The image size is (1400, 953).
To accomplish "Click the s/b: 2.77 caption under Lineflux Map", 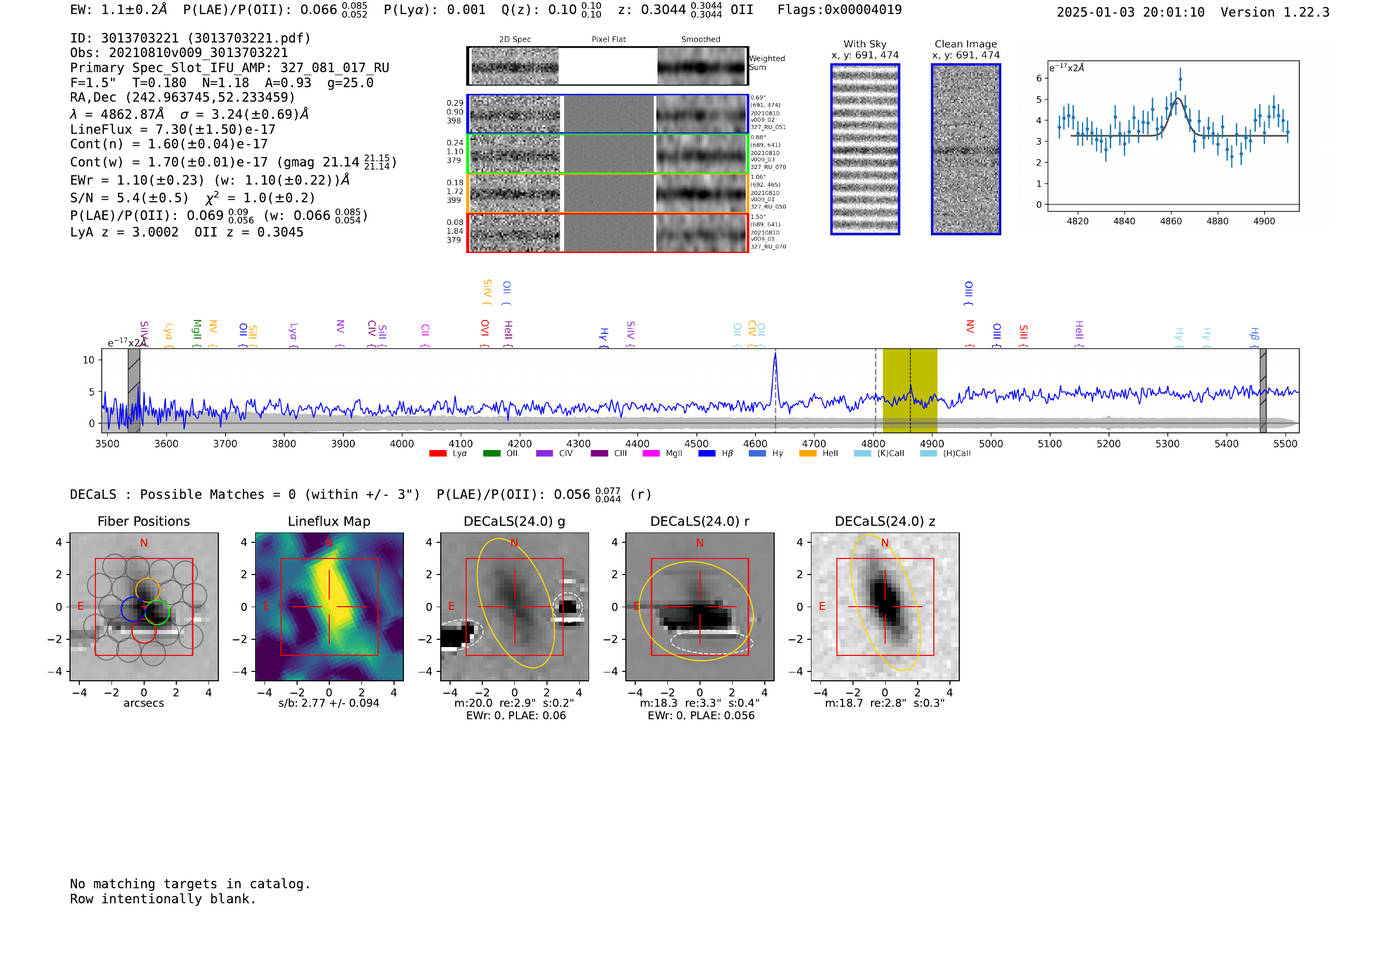I will (x=329, y=703).
